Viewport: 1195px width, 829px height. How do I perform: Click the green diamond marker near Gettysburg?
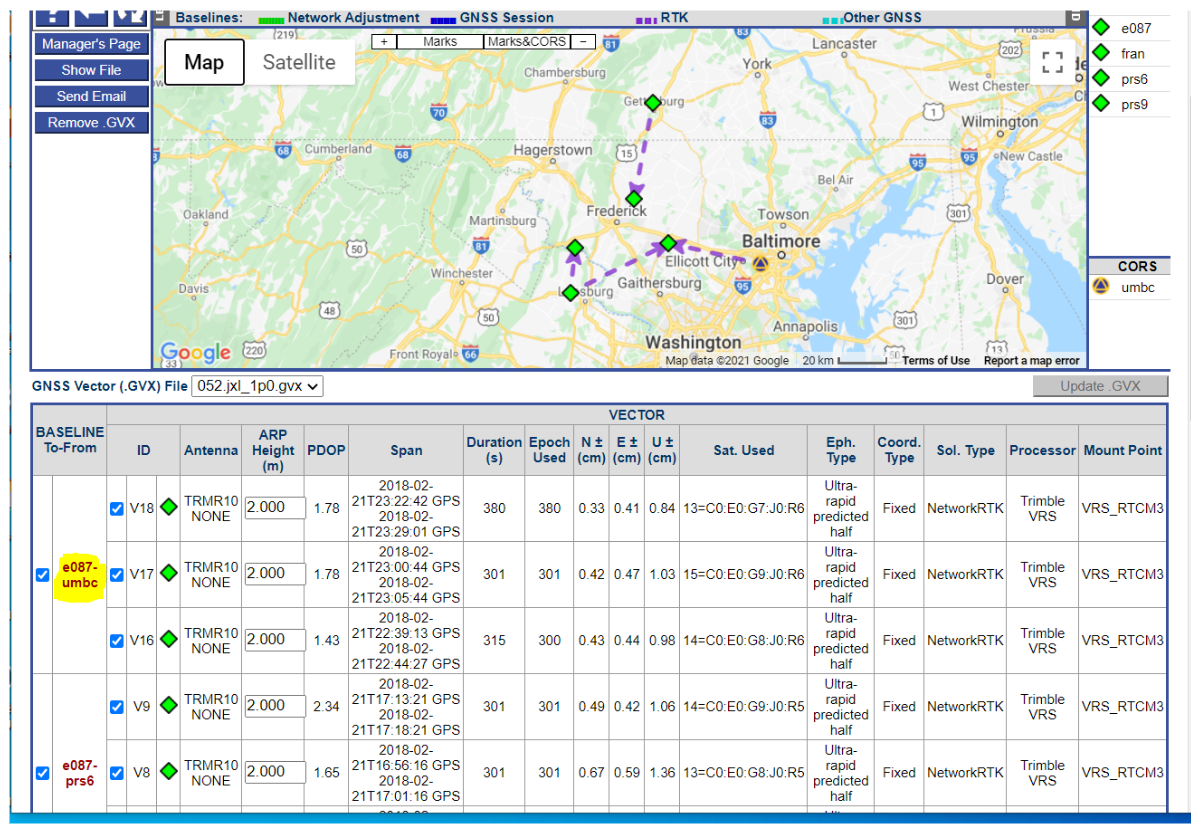pos(653,103)
